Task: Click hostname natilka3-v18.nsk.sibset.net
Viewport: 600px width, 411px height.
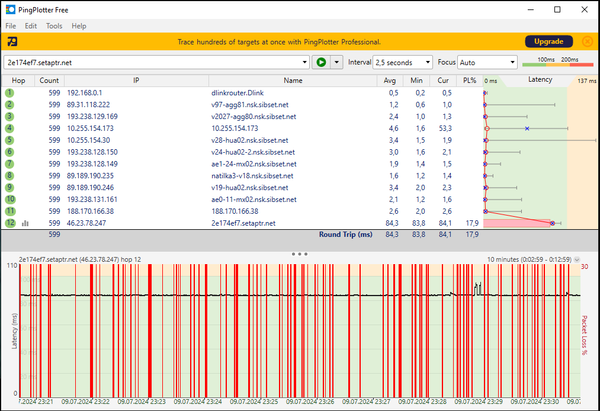Action: pyautogui.click(x=252, y=176)
